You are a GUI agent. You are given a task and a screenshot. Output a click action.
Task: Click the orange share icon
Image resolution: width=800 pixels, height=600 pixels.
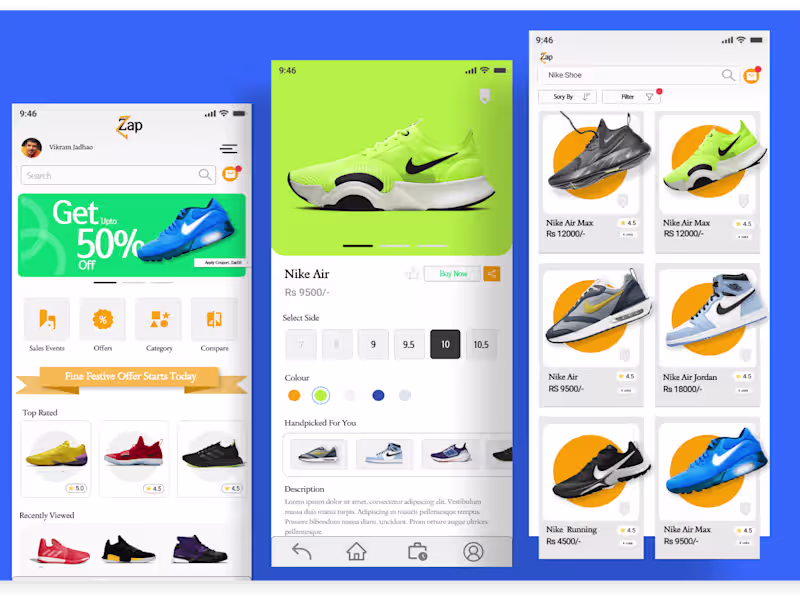point(491,274)
